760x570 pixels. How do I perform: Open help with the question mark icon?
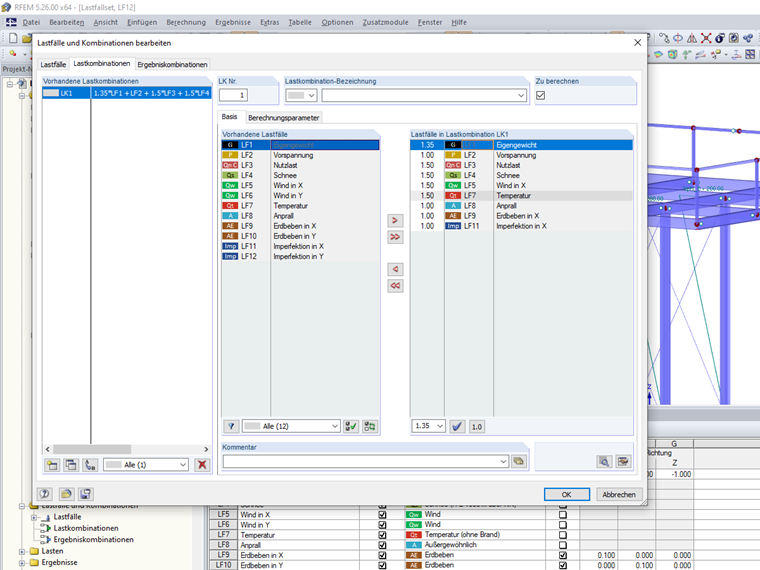click(45, 494)
